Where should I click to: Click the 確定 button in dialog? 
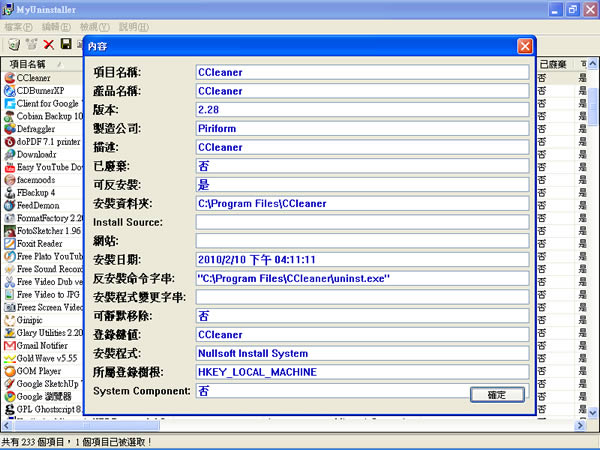click(497, 395)
